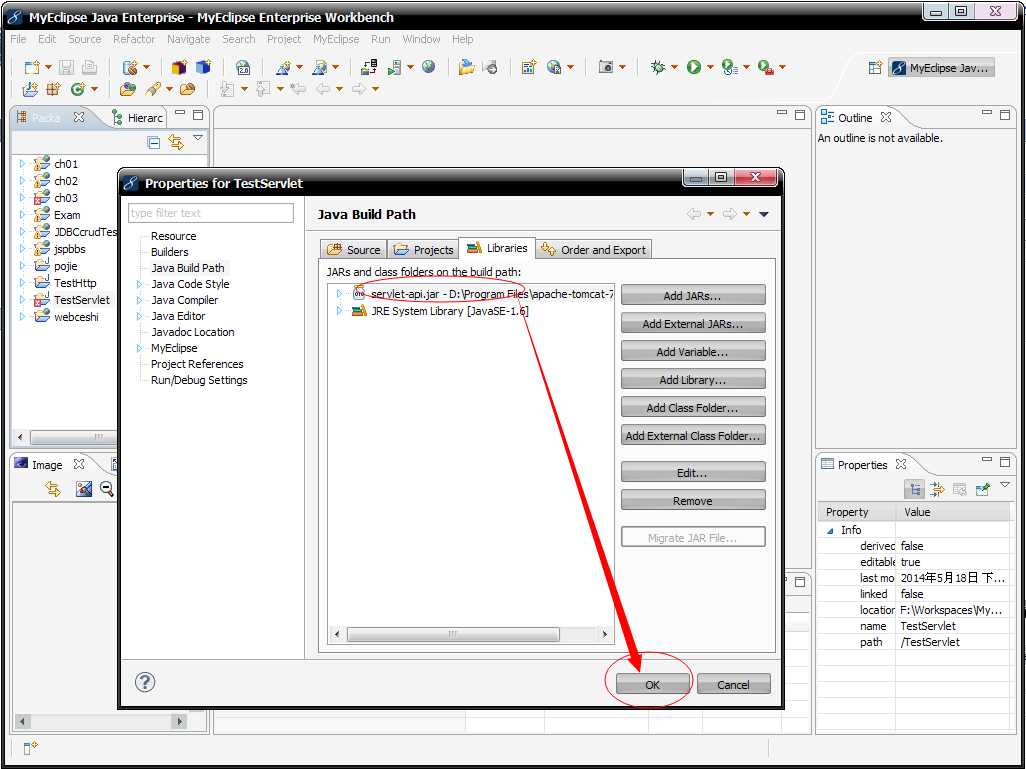The height and width of the screenshot is (769, 1026).
Task: Focus the type filter text field
Action: click(x=211, y=213)
